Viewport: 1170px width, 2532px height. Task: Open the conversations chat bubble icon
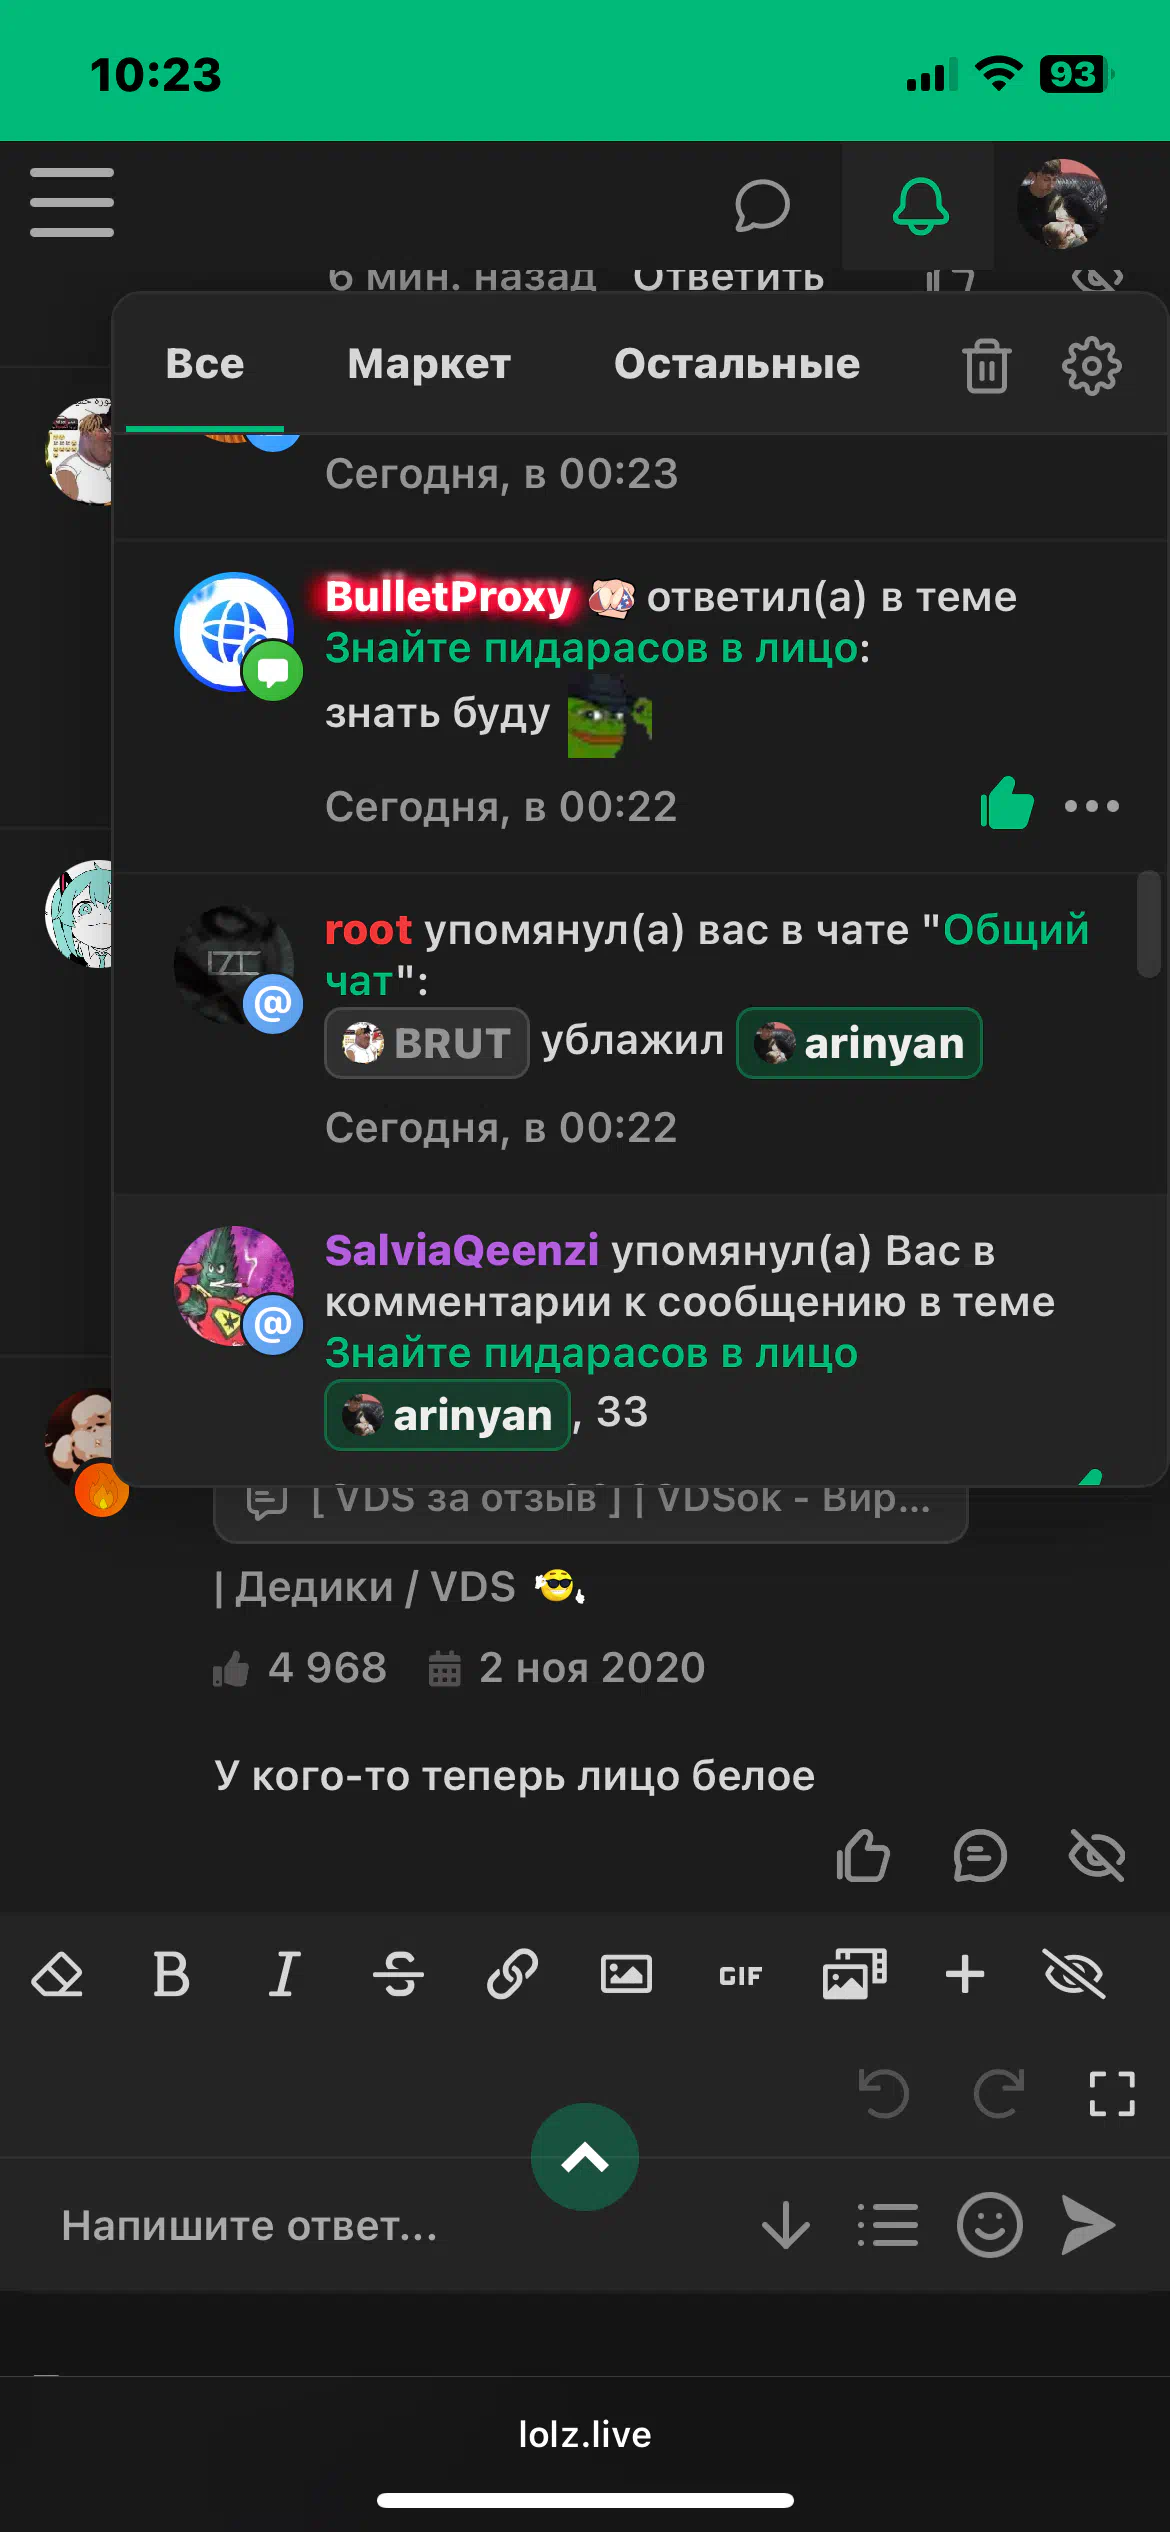tap(762, 206)
